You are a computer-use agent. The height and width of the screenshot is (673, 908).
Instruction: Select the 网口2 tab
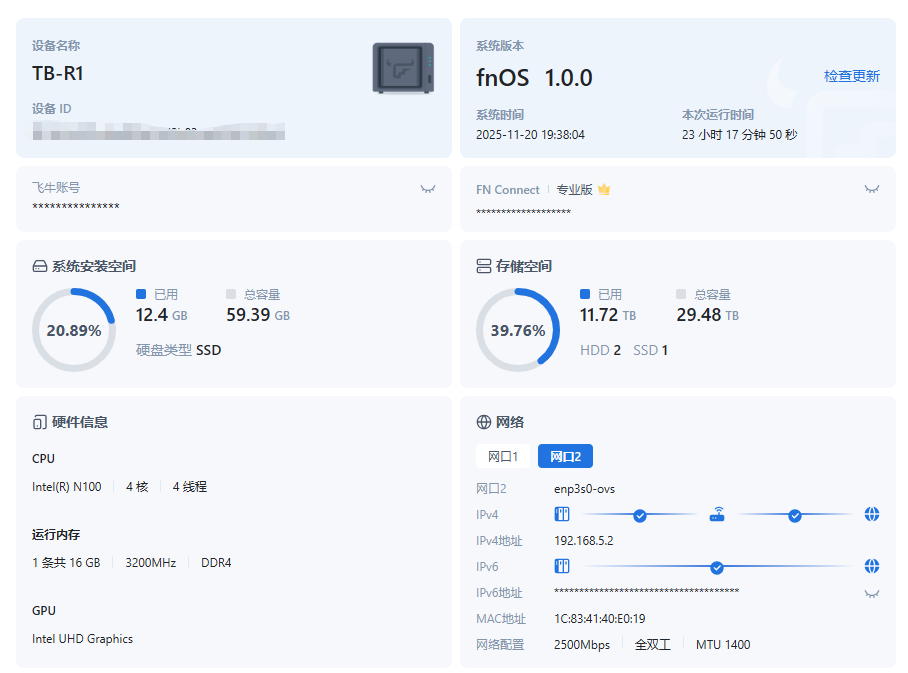565,457
